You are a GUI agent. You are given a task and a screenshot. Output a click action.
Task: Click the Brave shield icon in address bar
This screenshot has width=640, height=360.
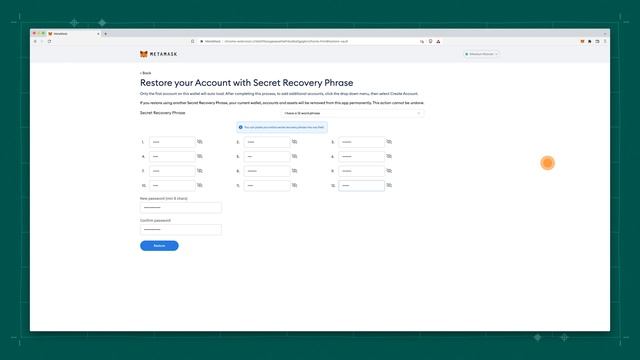coord(430,41)
